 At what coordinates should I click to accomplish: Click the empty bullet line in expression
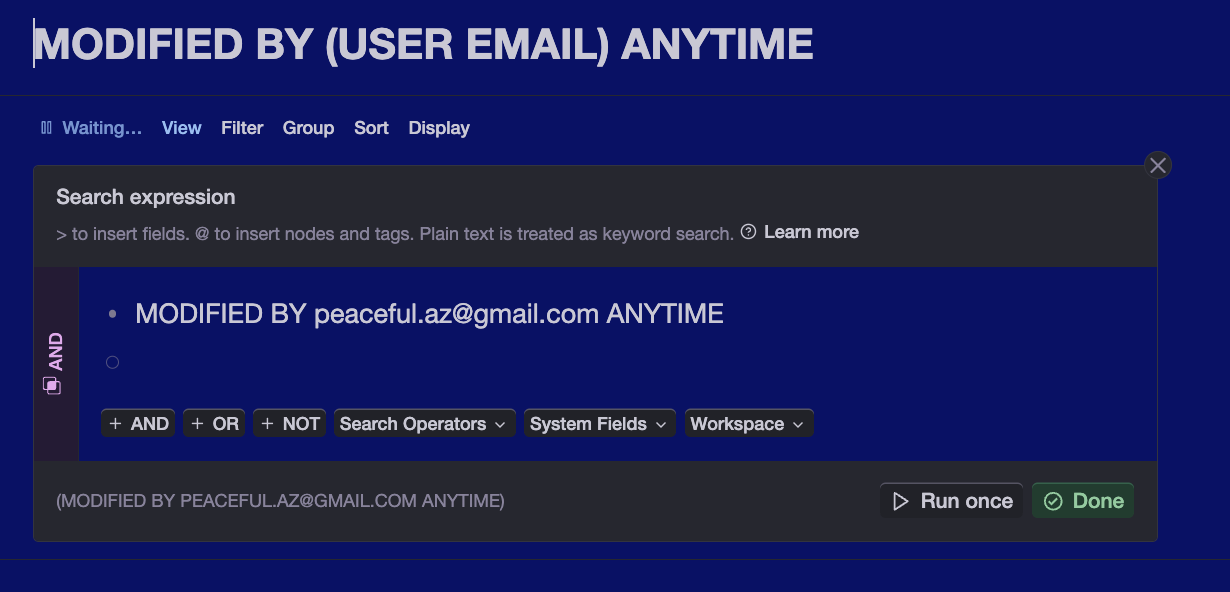(113, 362)
